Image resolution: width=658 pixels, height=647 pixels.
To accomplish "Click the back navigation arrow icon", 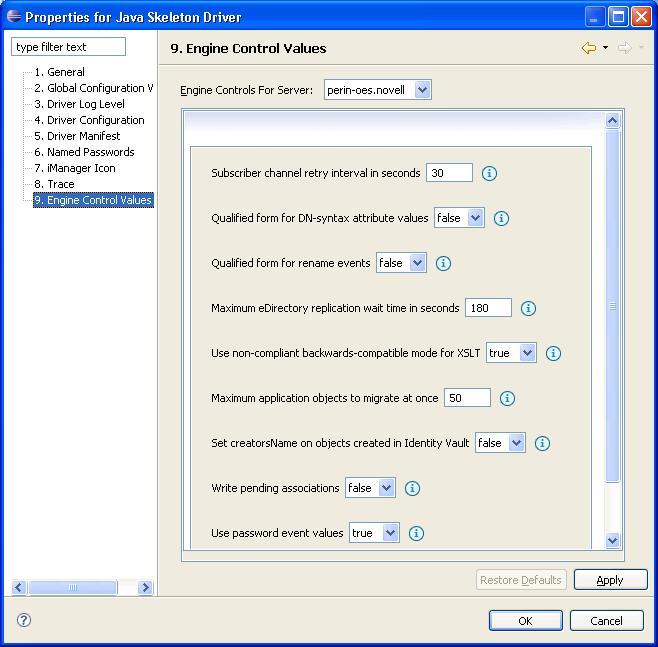I will click(589, 48).
